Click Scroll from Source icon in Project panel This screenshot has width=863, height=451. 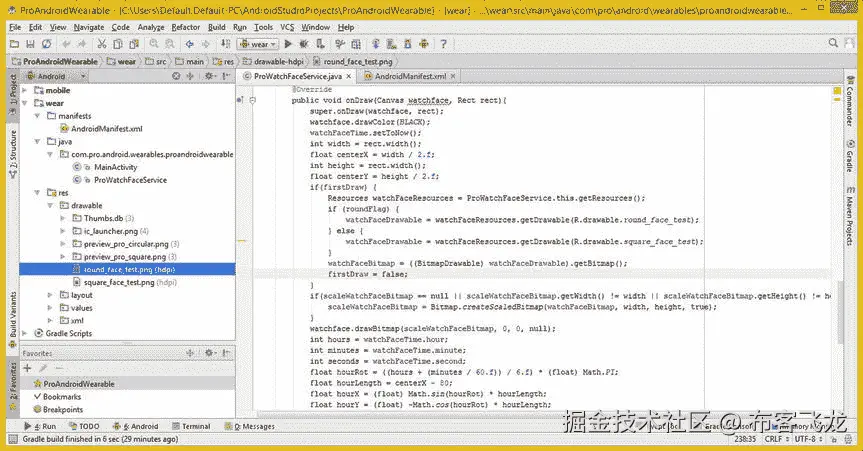pyautogui.click(x=176, y=76)
